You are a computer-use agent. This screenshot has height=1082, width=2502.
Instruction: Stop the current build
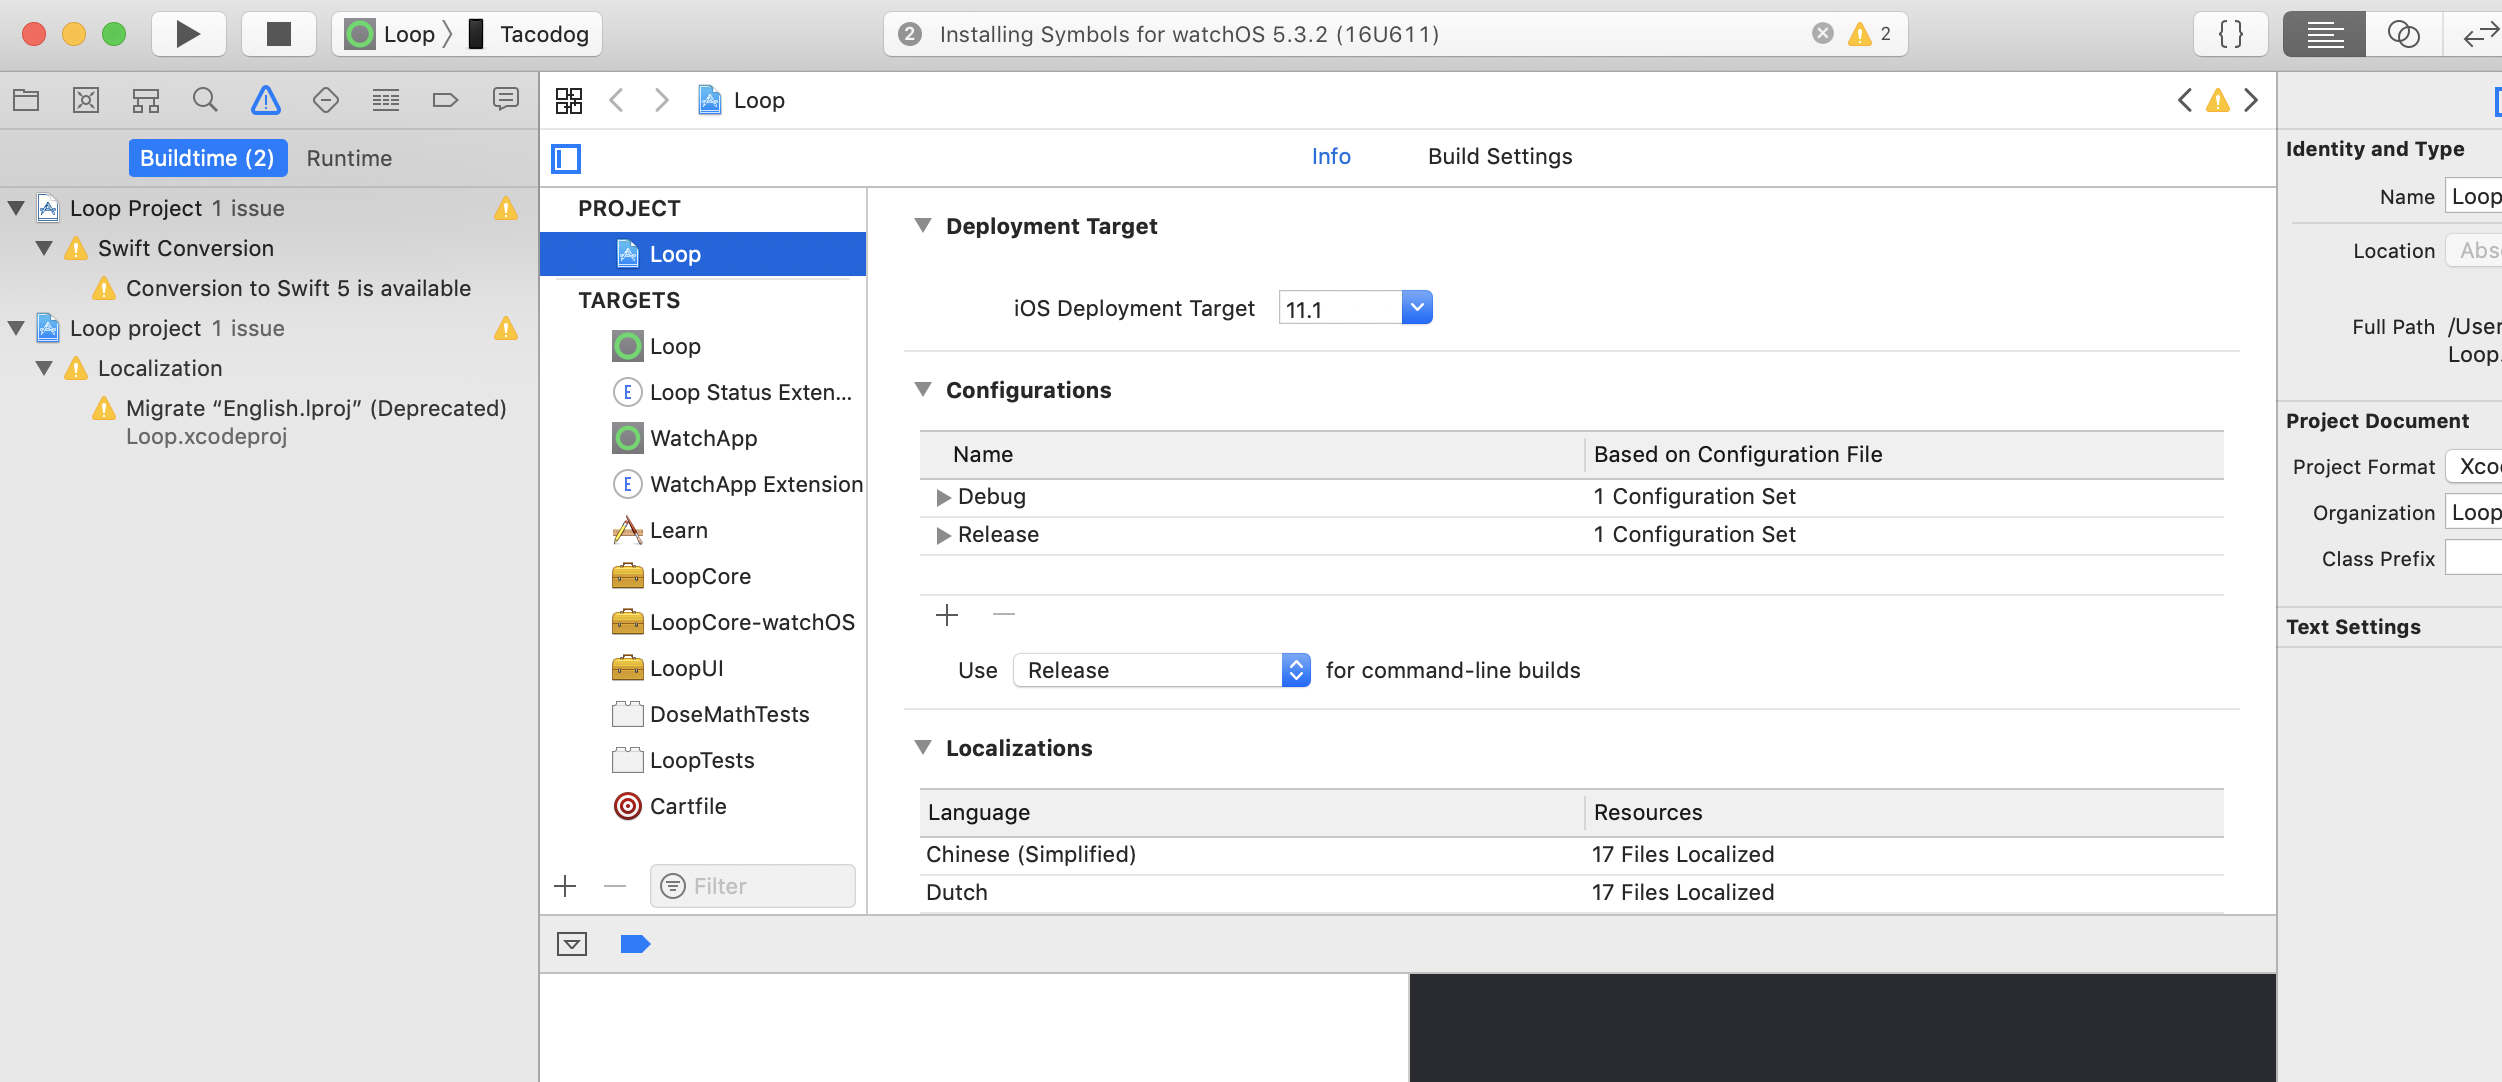pos(278,33)
